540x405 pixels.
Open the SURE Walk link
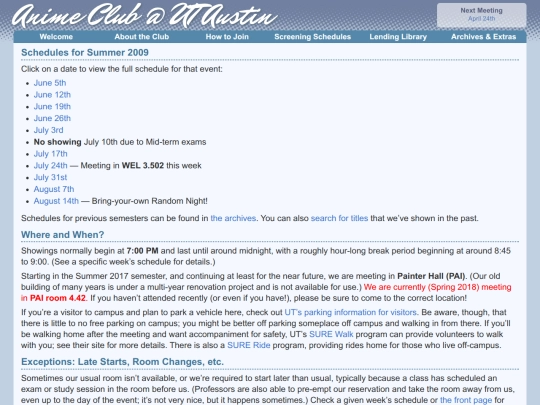click(331, 334)
